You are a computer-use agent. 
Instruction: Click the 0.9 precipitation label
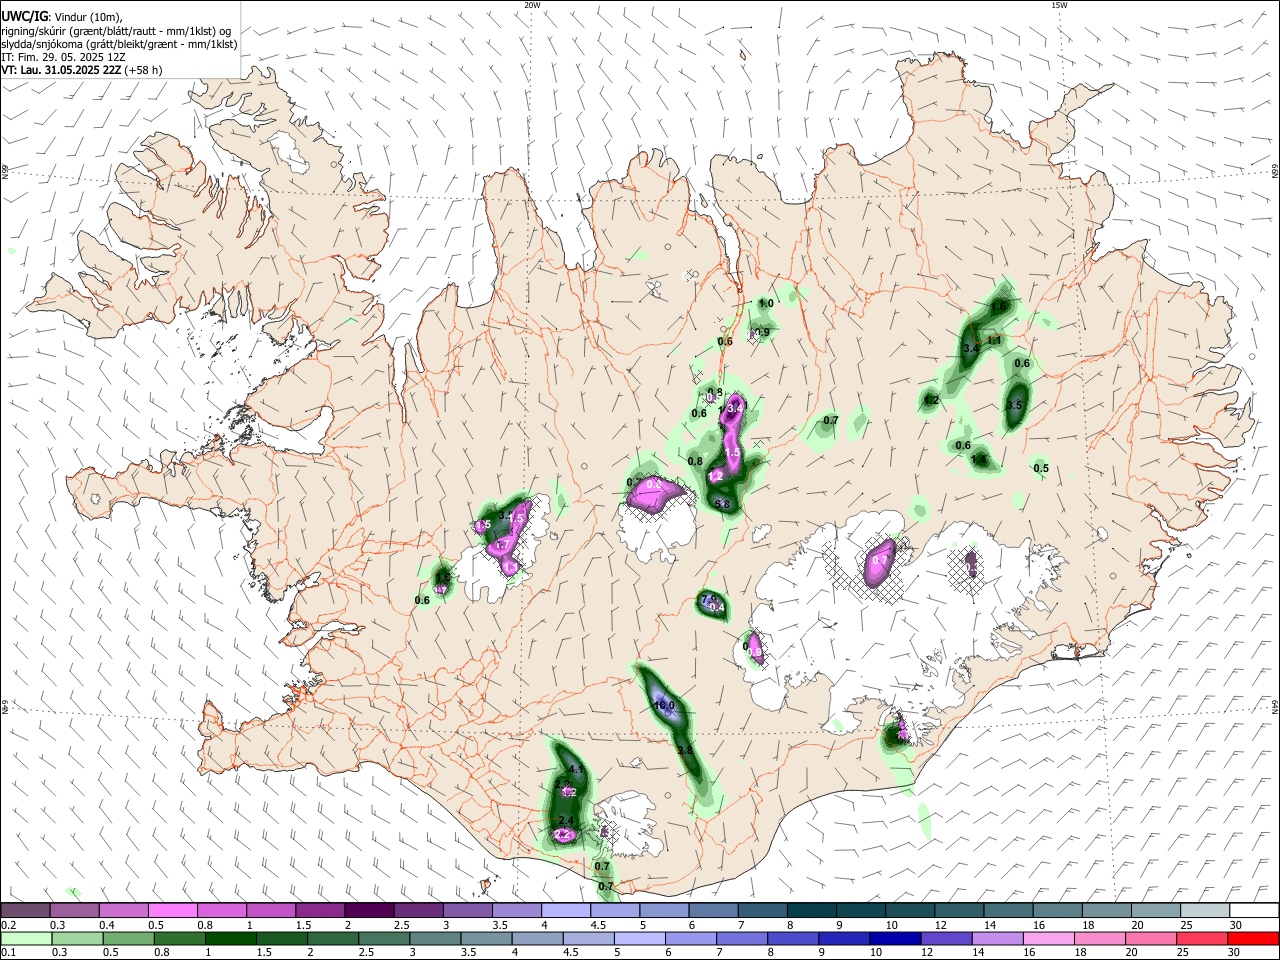762,332
